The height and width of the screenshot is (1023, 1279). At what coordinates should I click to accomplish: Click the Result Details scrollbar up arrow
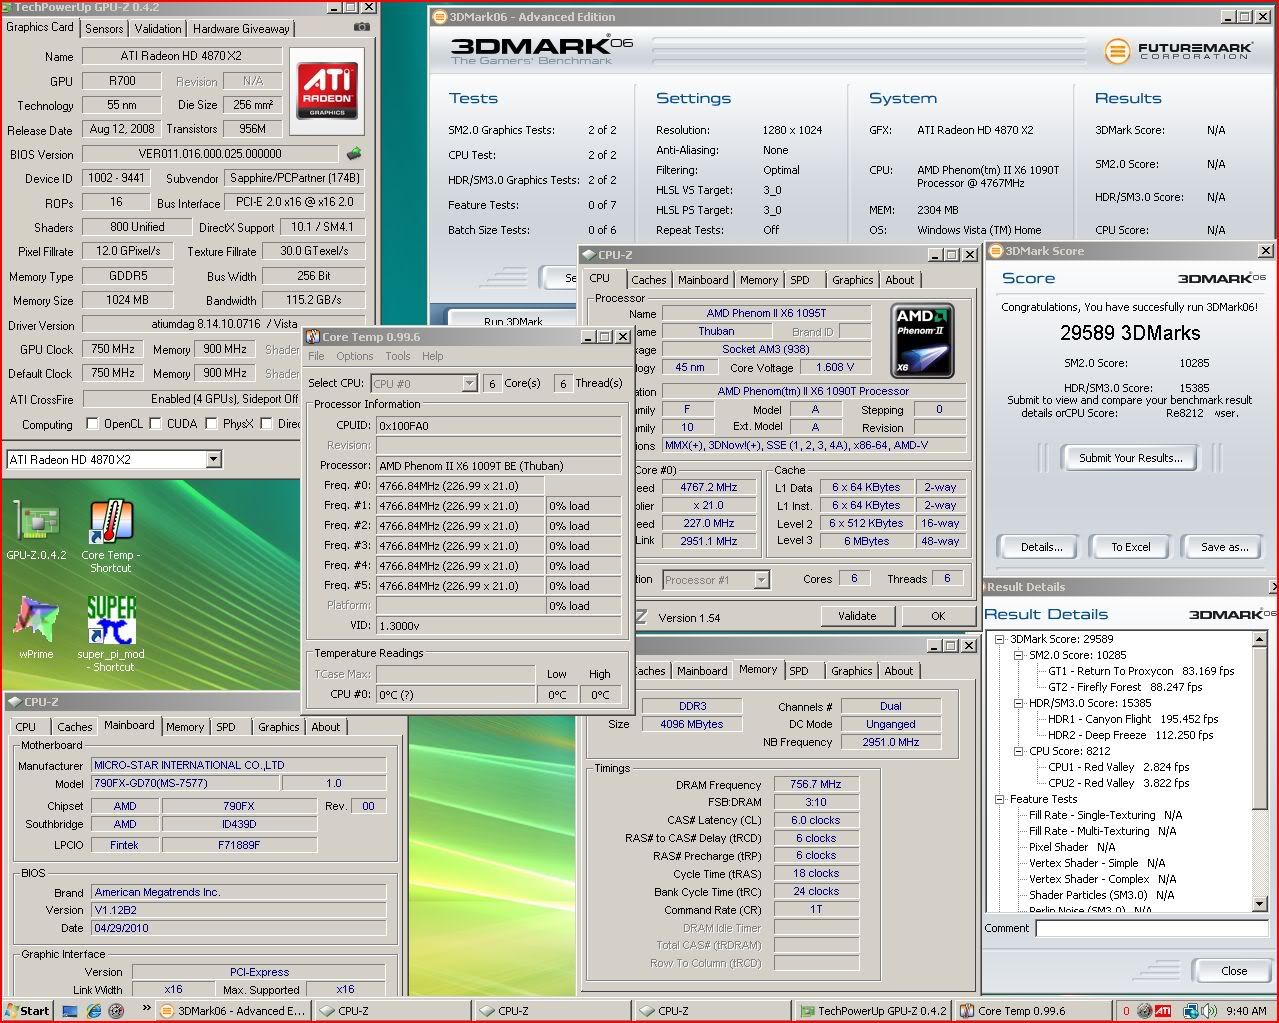(x=1260, y=638)
